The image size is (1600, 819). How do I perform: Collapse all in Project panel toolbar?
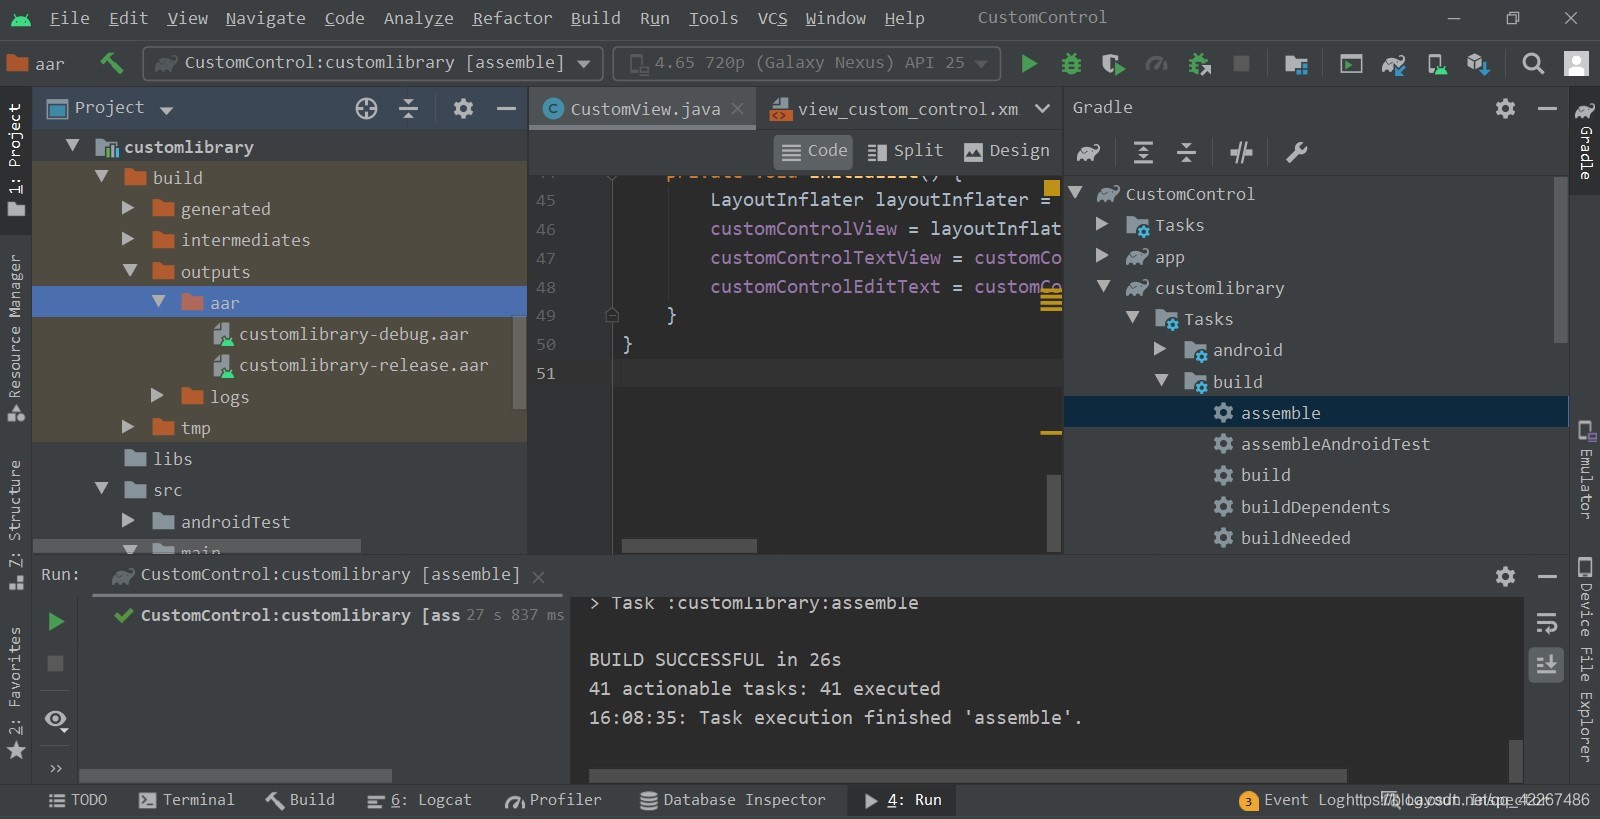tap(408, 108)
